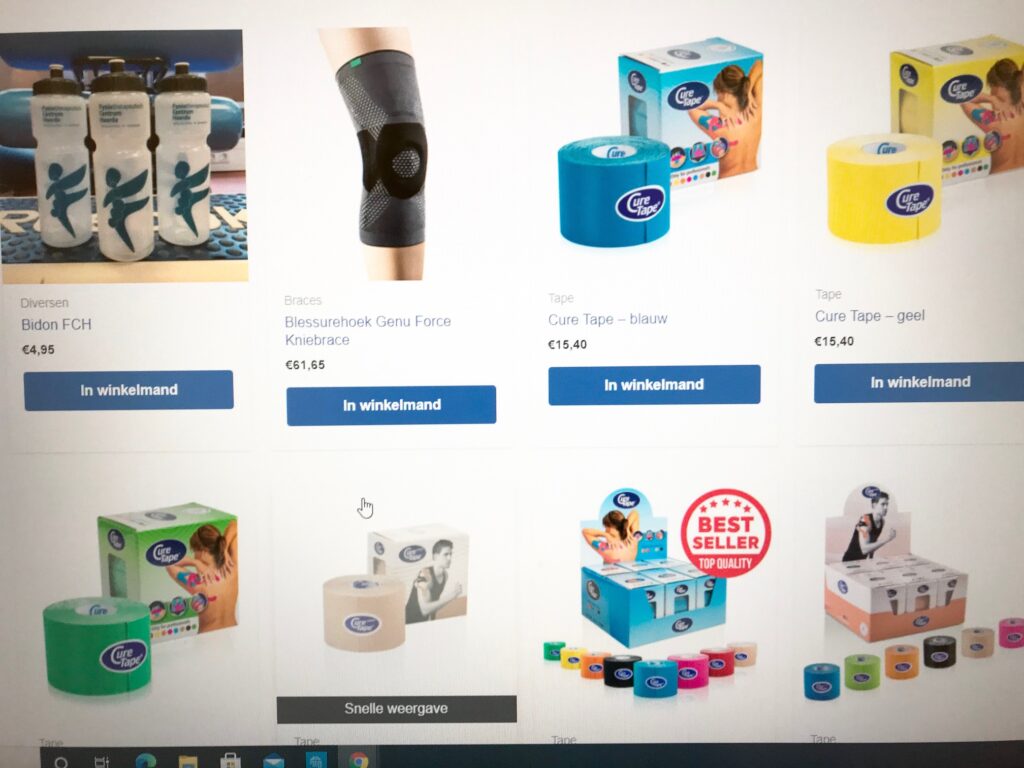Add Cure Tape blauw to winkelmand
1024x768 pixels.
click(654, 385)
